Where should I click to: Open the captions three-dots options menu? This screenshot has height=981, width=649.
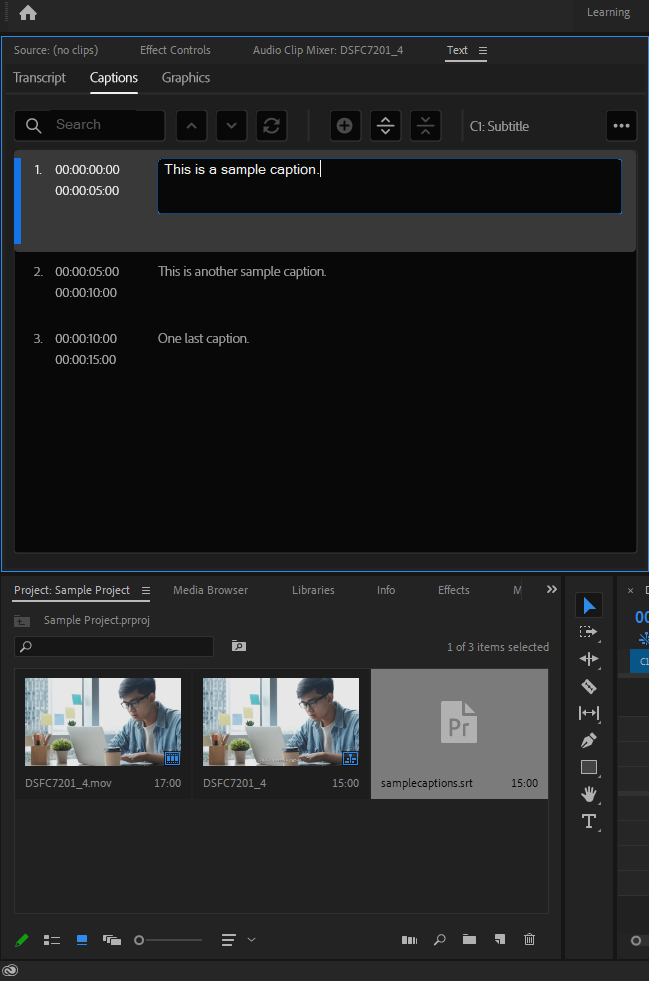coord(621,126)
